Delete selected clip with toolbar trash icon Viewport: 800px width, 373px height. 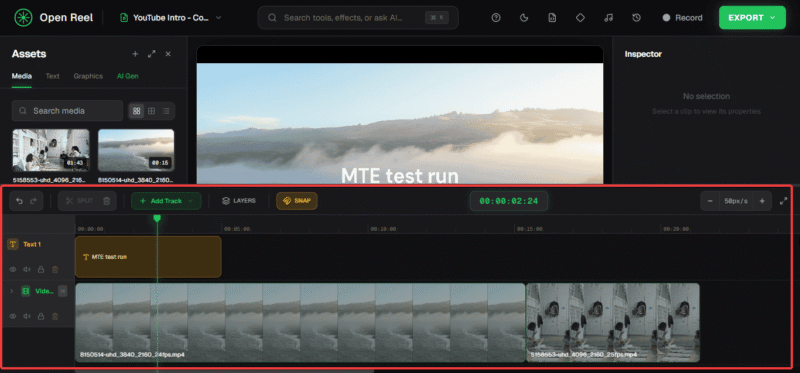(107, 201)
